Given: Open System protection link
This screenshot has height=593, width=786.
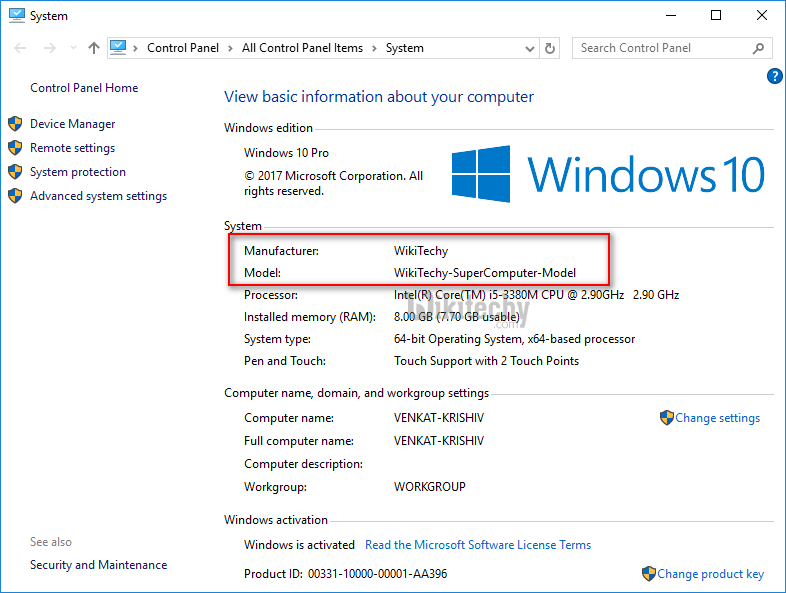Looking at the screenshot, I should tap(78, 172).
